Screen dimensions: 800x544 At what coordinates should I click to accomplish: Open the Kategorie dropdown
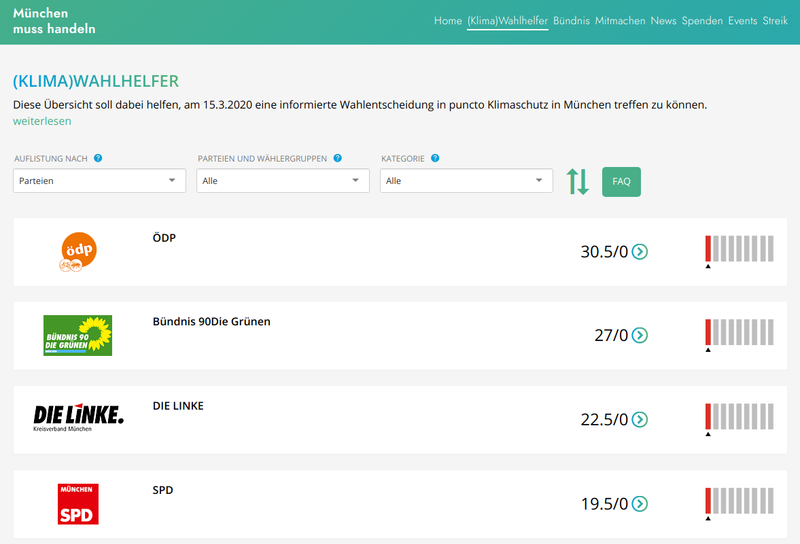pos(466,181)
